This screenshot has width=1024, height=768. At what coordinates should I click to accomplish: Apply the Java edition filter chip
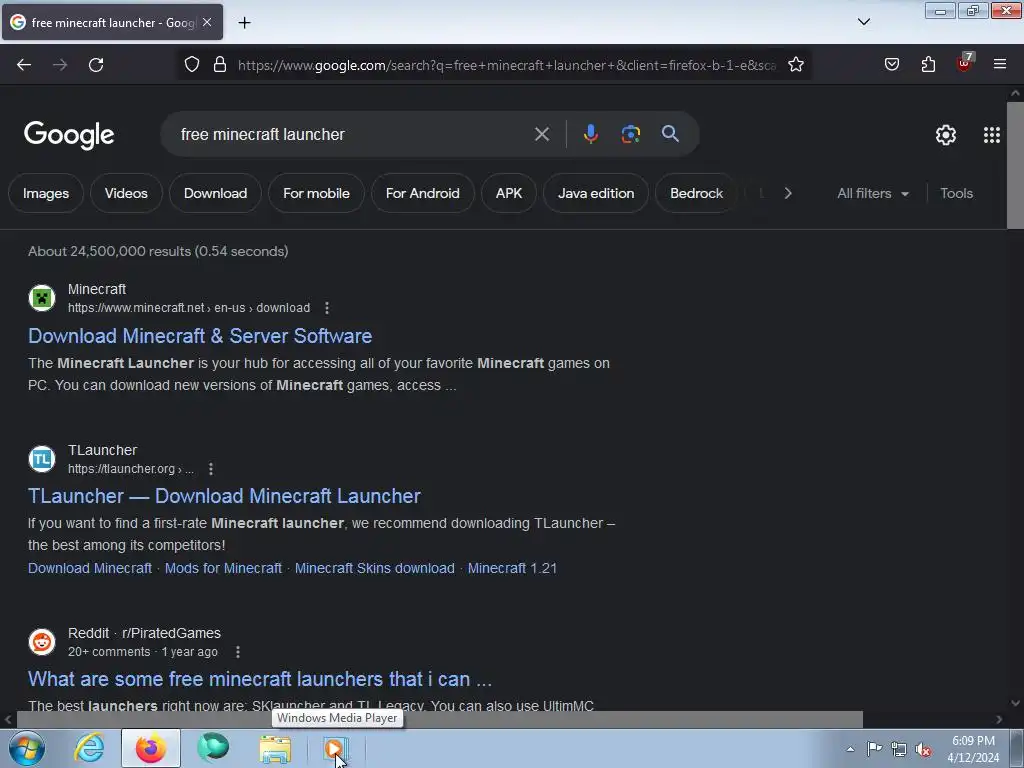coord(596,193)
